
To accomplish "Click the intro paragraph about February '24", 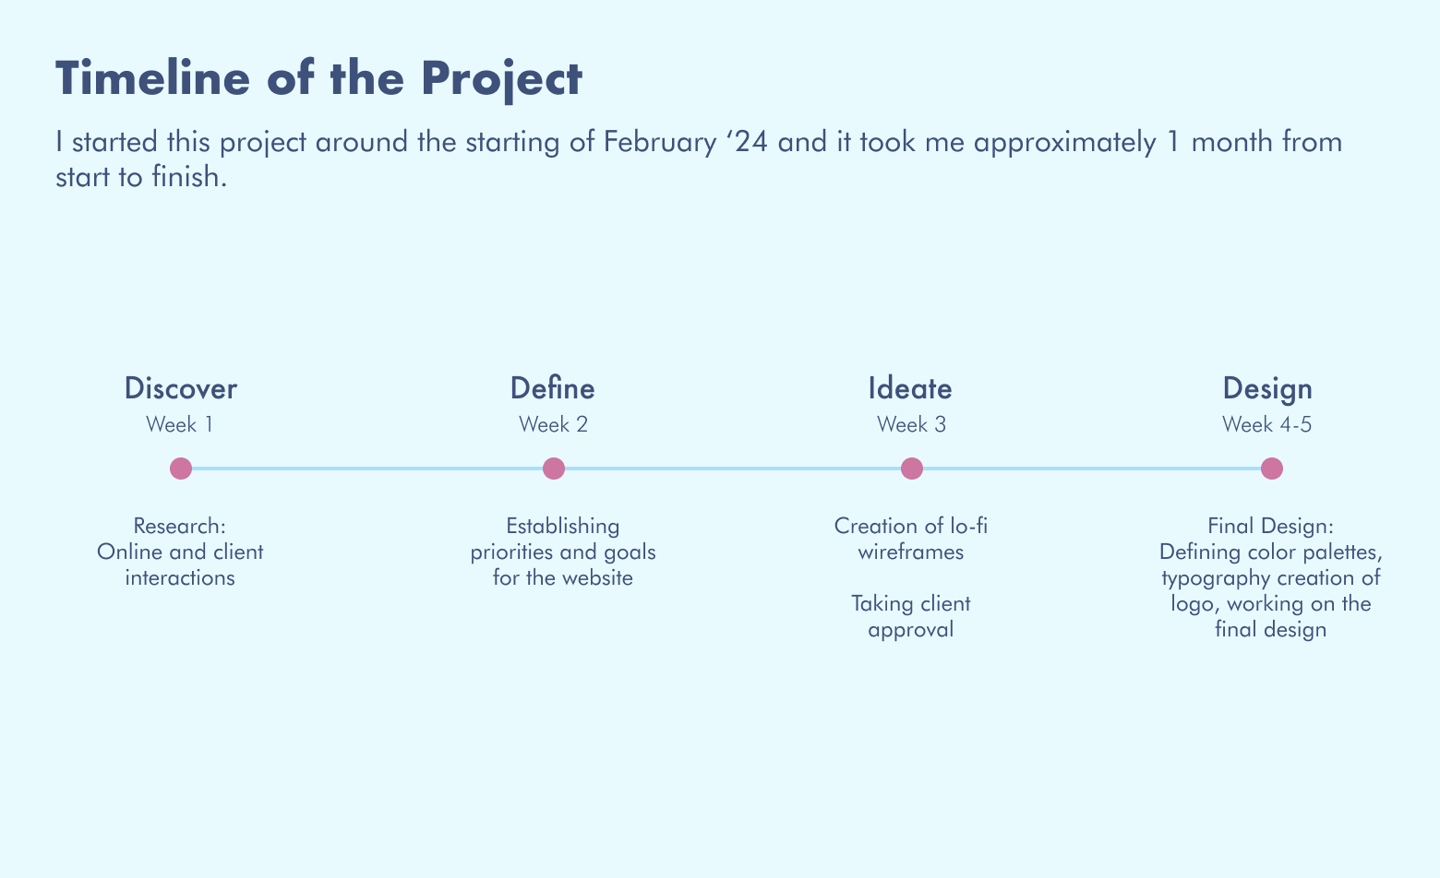I will (x=698, y=159).
